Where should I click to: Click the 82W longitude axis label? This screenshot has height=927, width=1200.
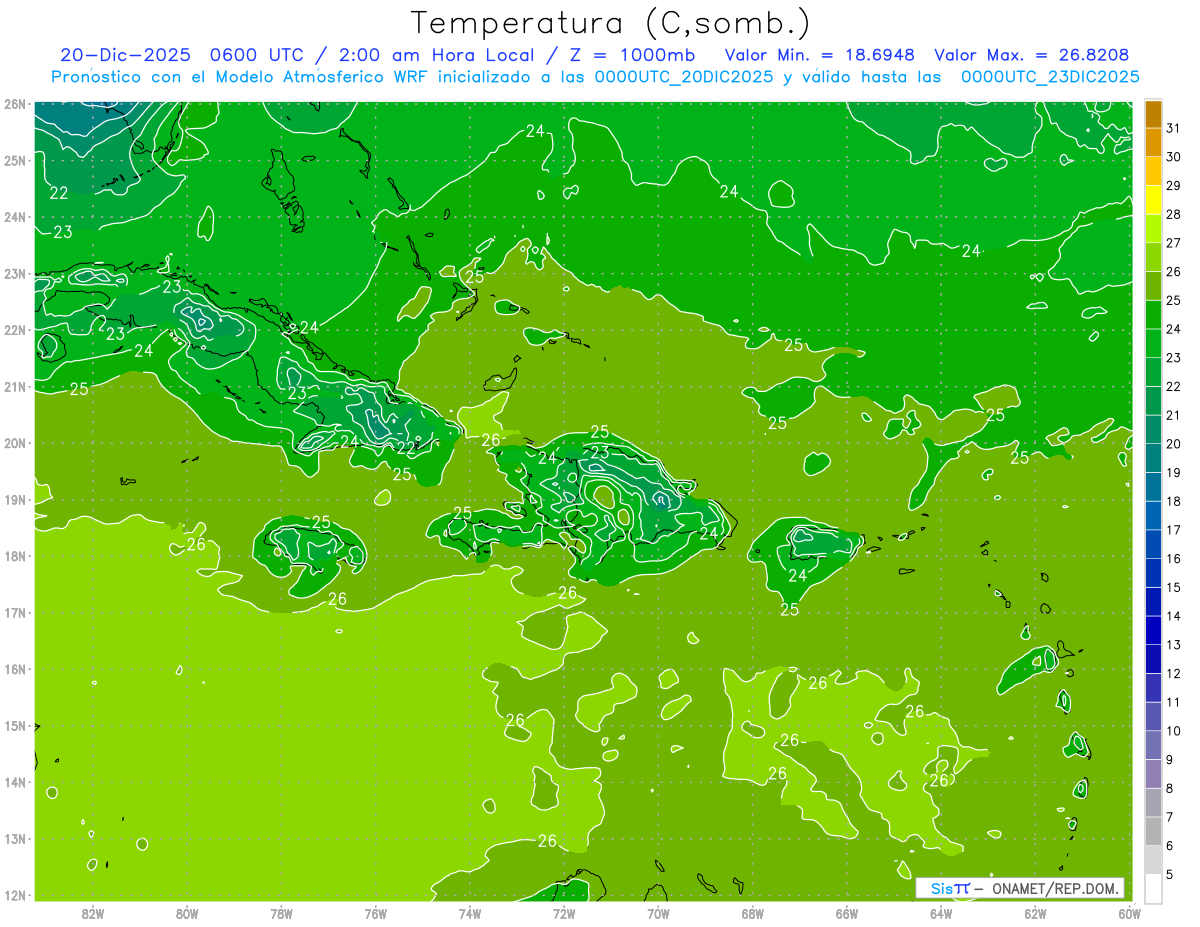(93, 912)
